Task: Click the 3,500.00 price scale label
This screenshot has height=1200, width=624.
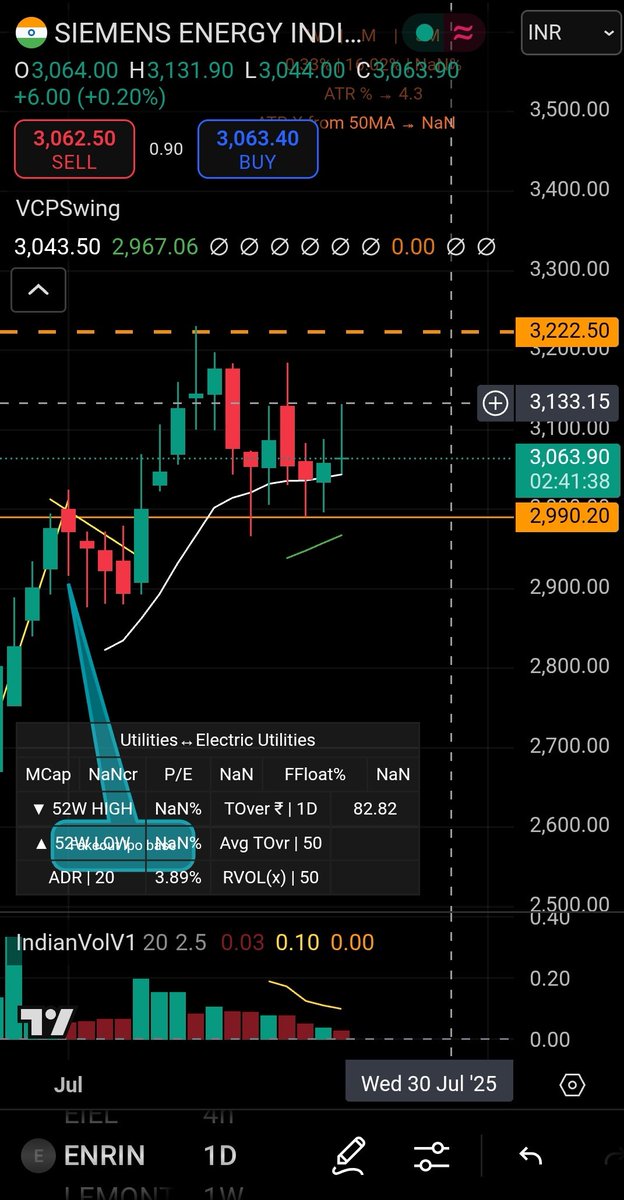Action: click(569, 109)
